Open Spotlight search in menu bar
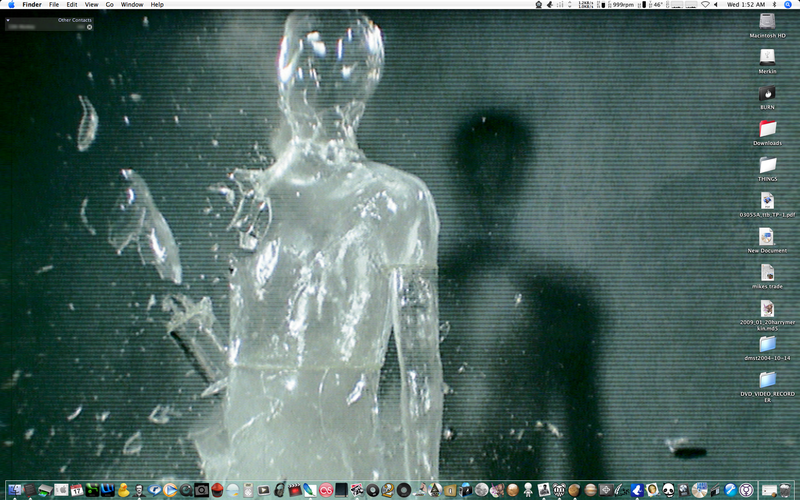This screenshot has height=500, width=800. 788,5
